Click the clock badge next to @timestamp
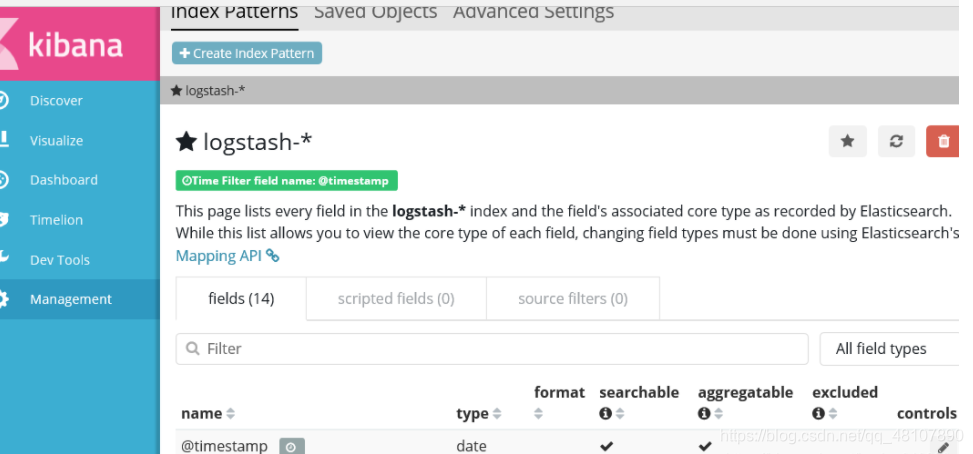973x454 pixels. pos(292,446)
